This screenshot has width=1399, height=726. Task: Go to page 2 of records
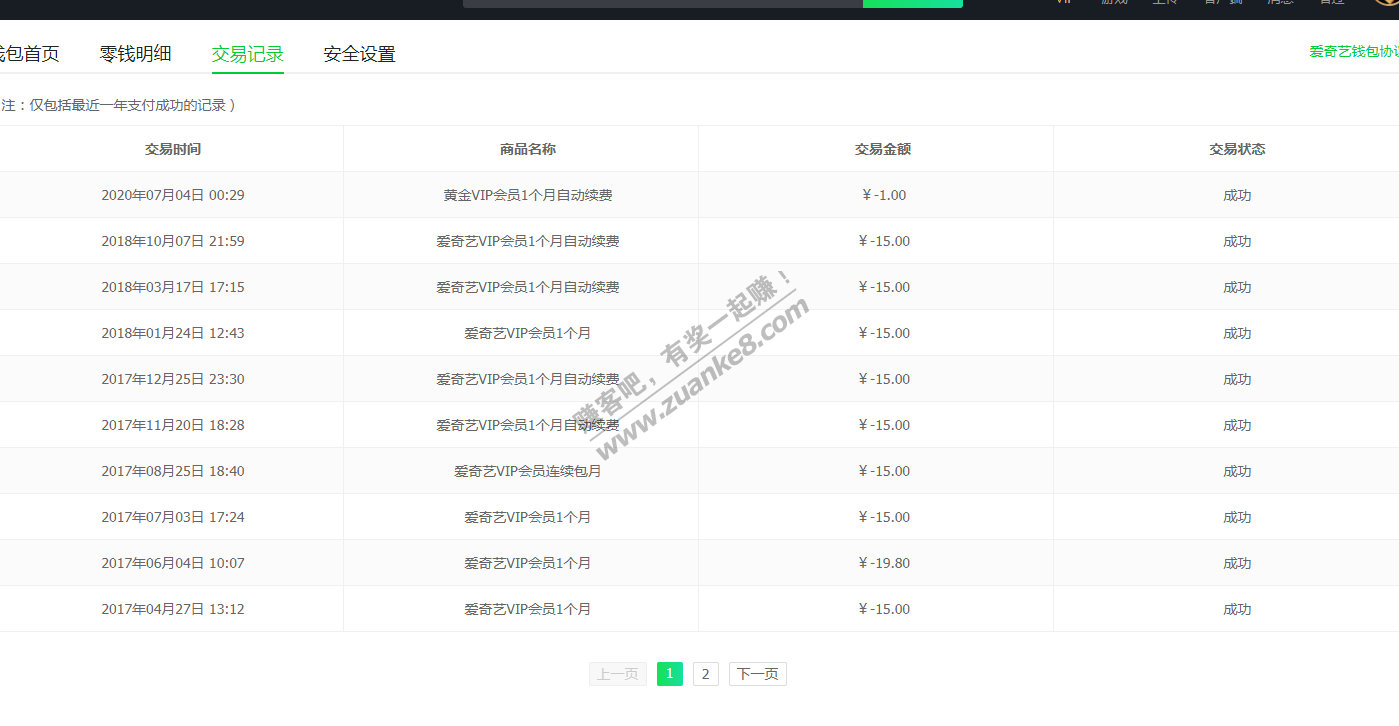click(x=705, y=674)
